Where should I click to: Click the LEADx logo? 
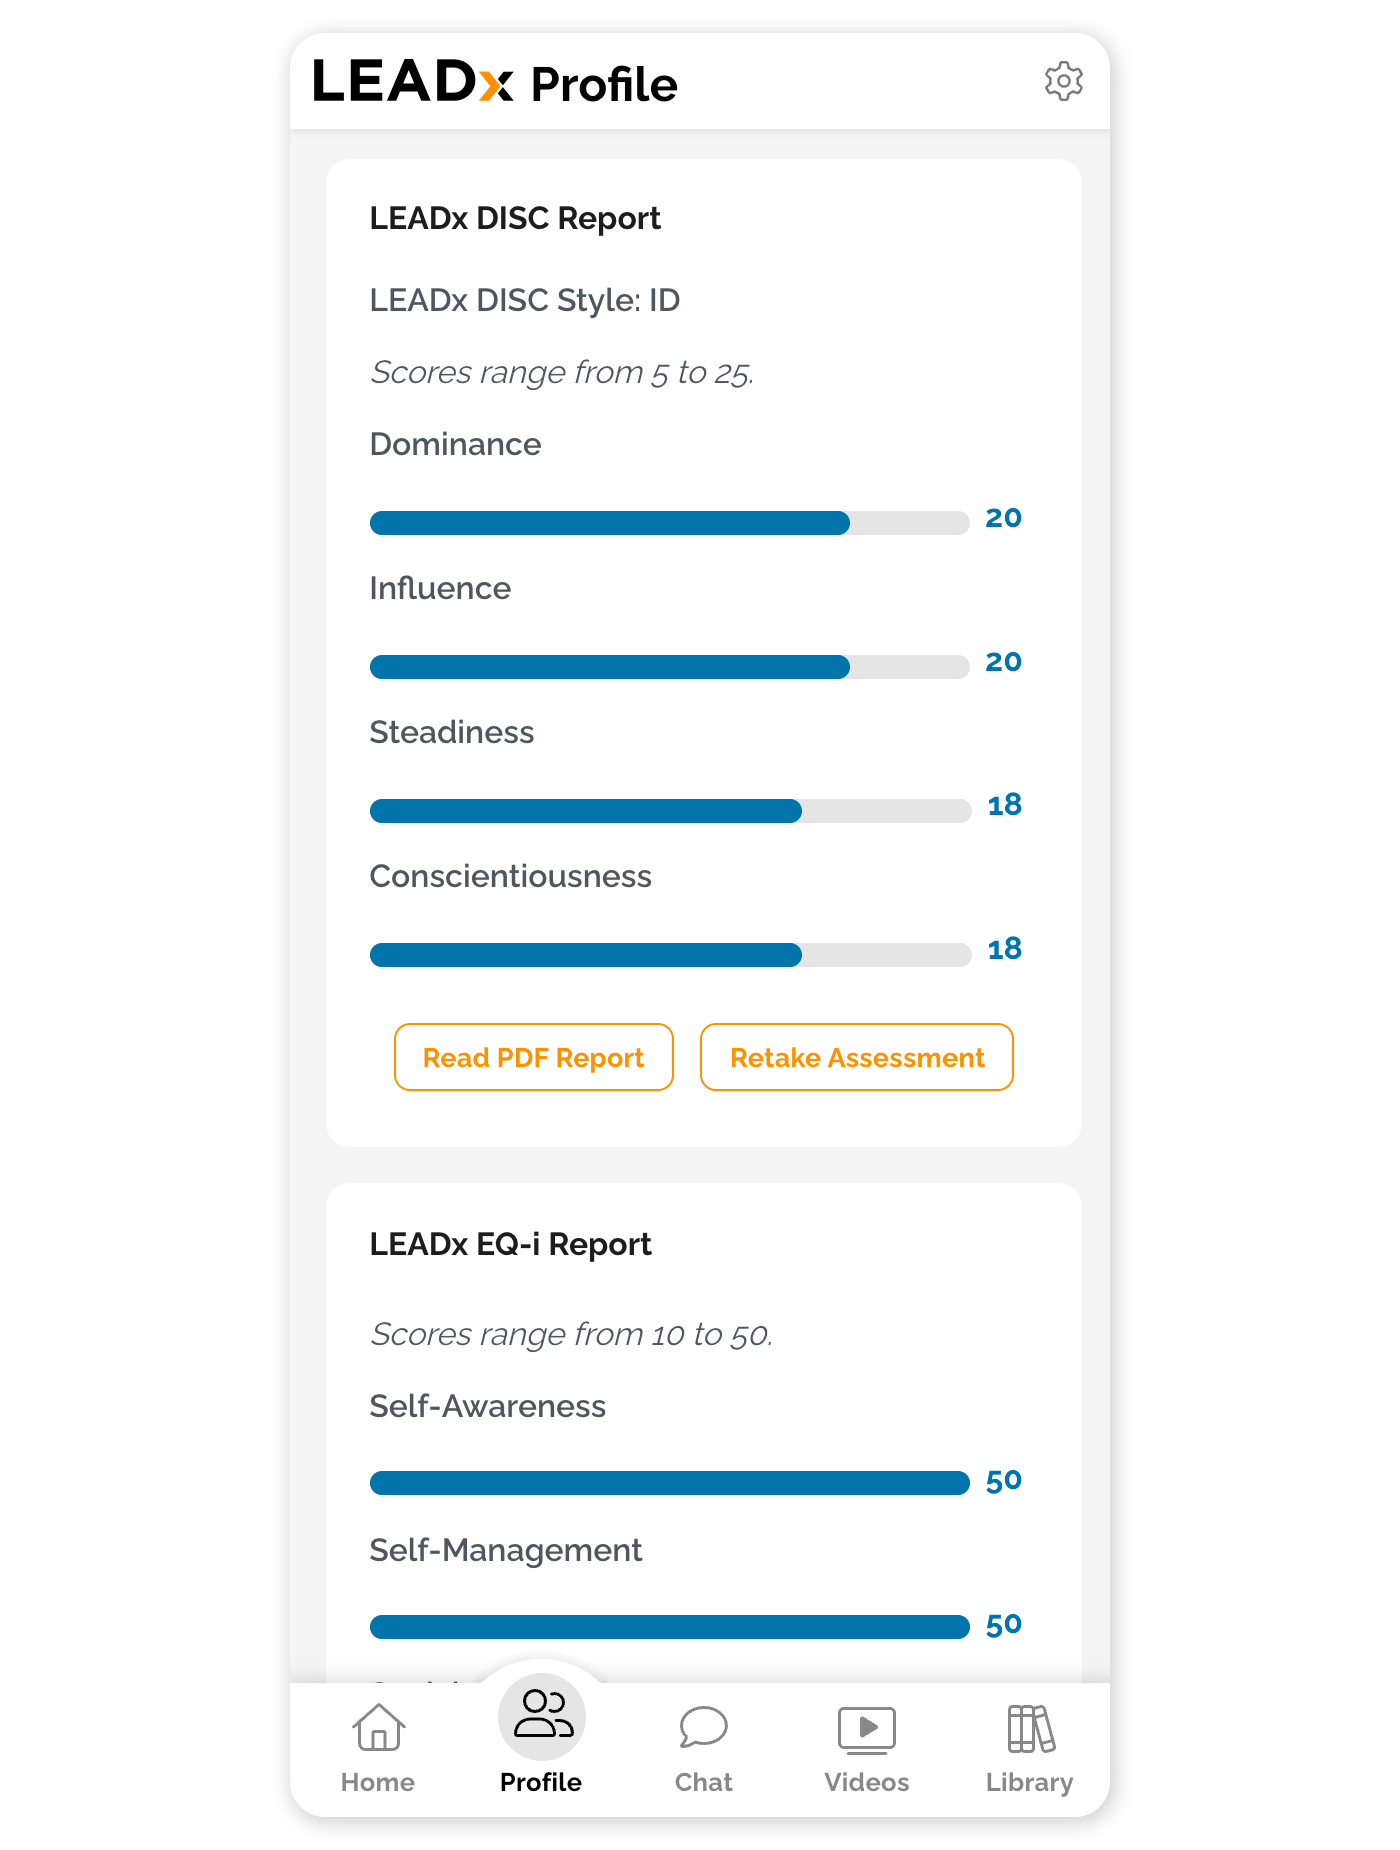(413, 82)
